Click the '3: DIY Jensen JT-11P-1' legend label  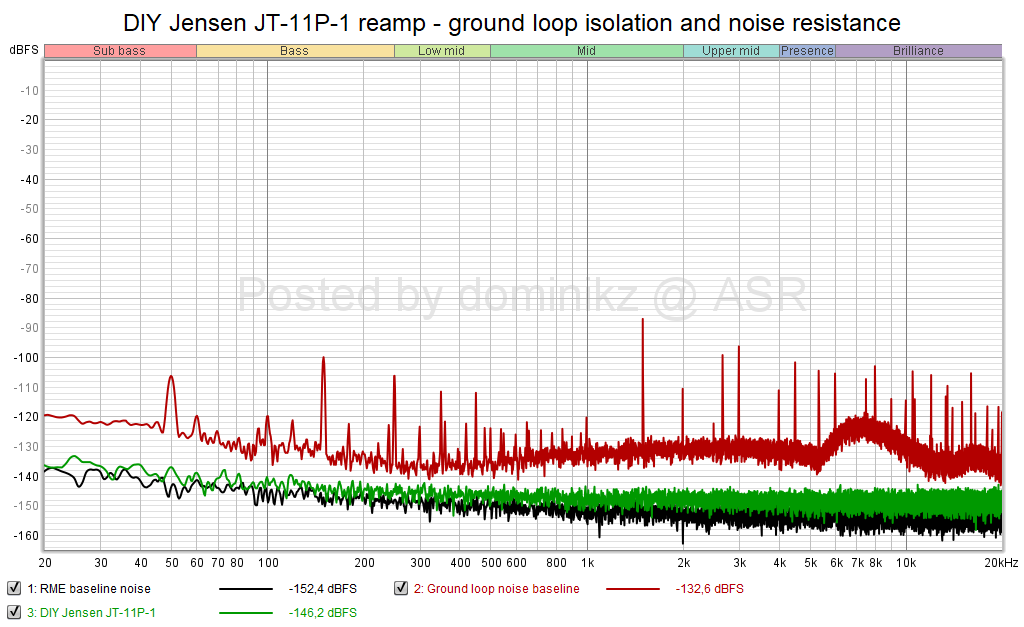[x=91, y=613]
